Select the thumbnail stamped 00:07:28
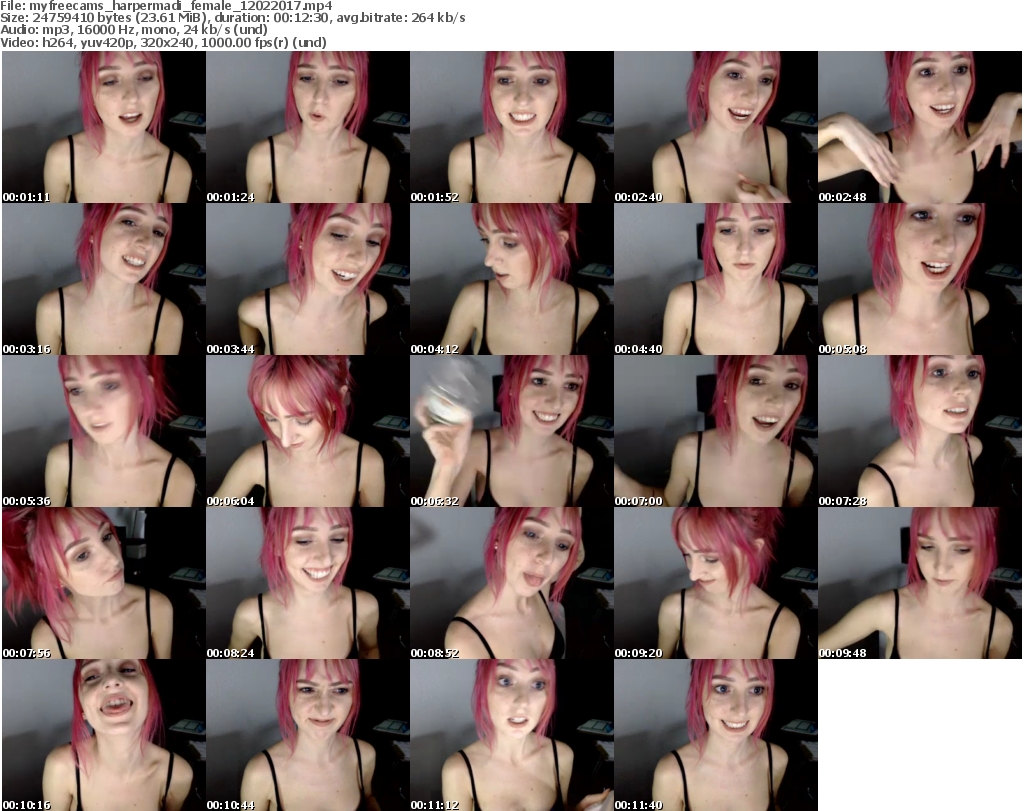This screenshot has height=811, width=1024. [x=920, y=431]
